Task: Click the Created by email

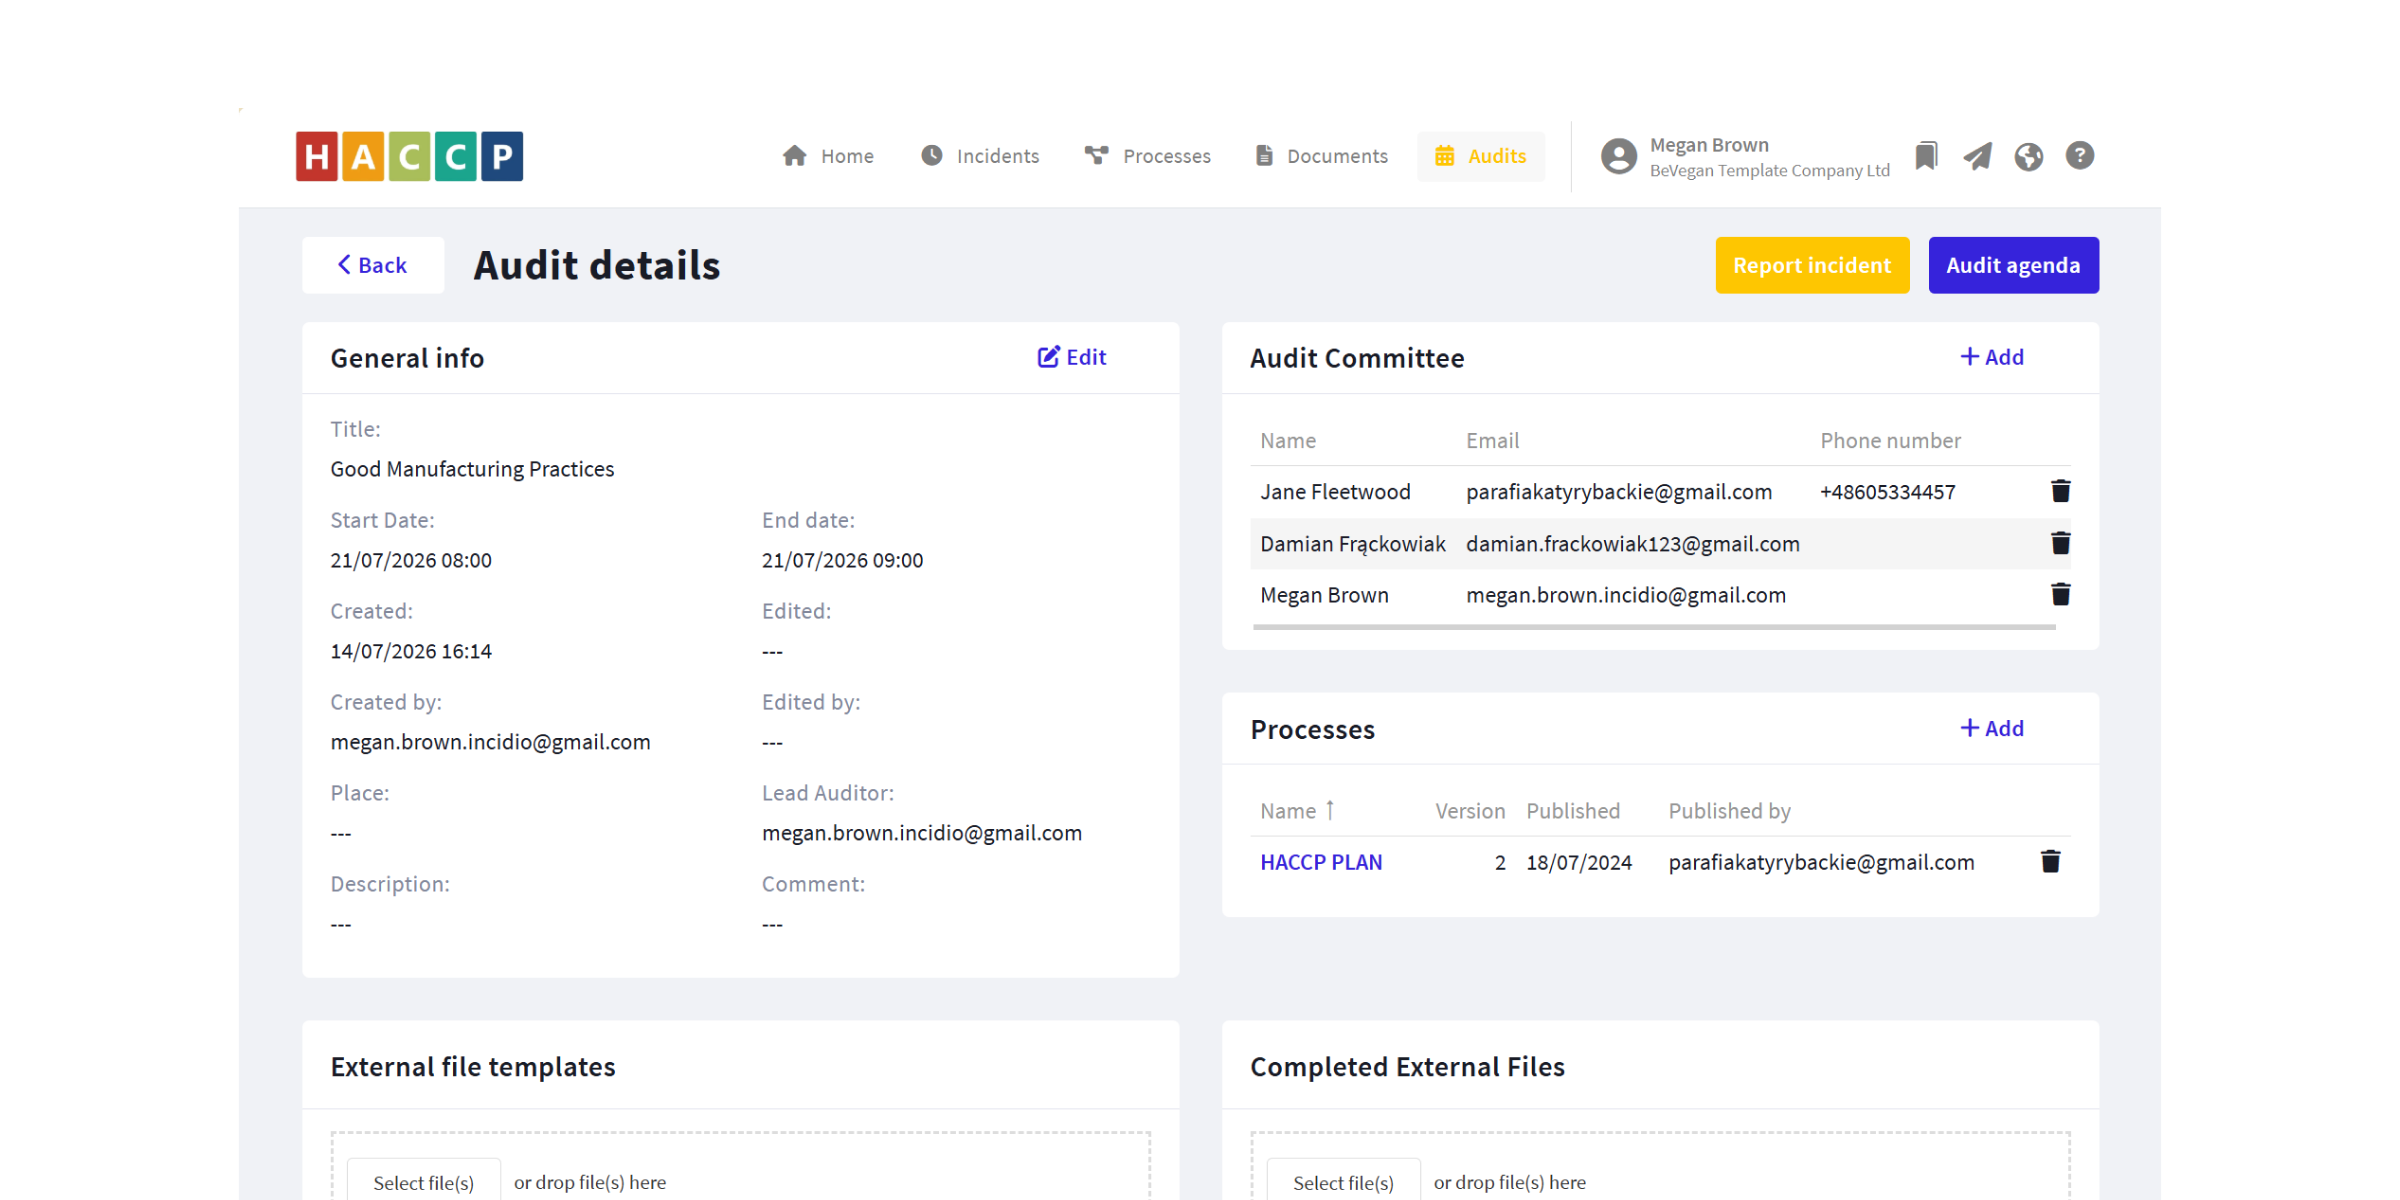Action: pyautogui.click(x=490, y=742)
